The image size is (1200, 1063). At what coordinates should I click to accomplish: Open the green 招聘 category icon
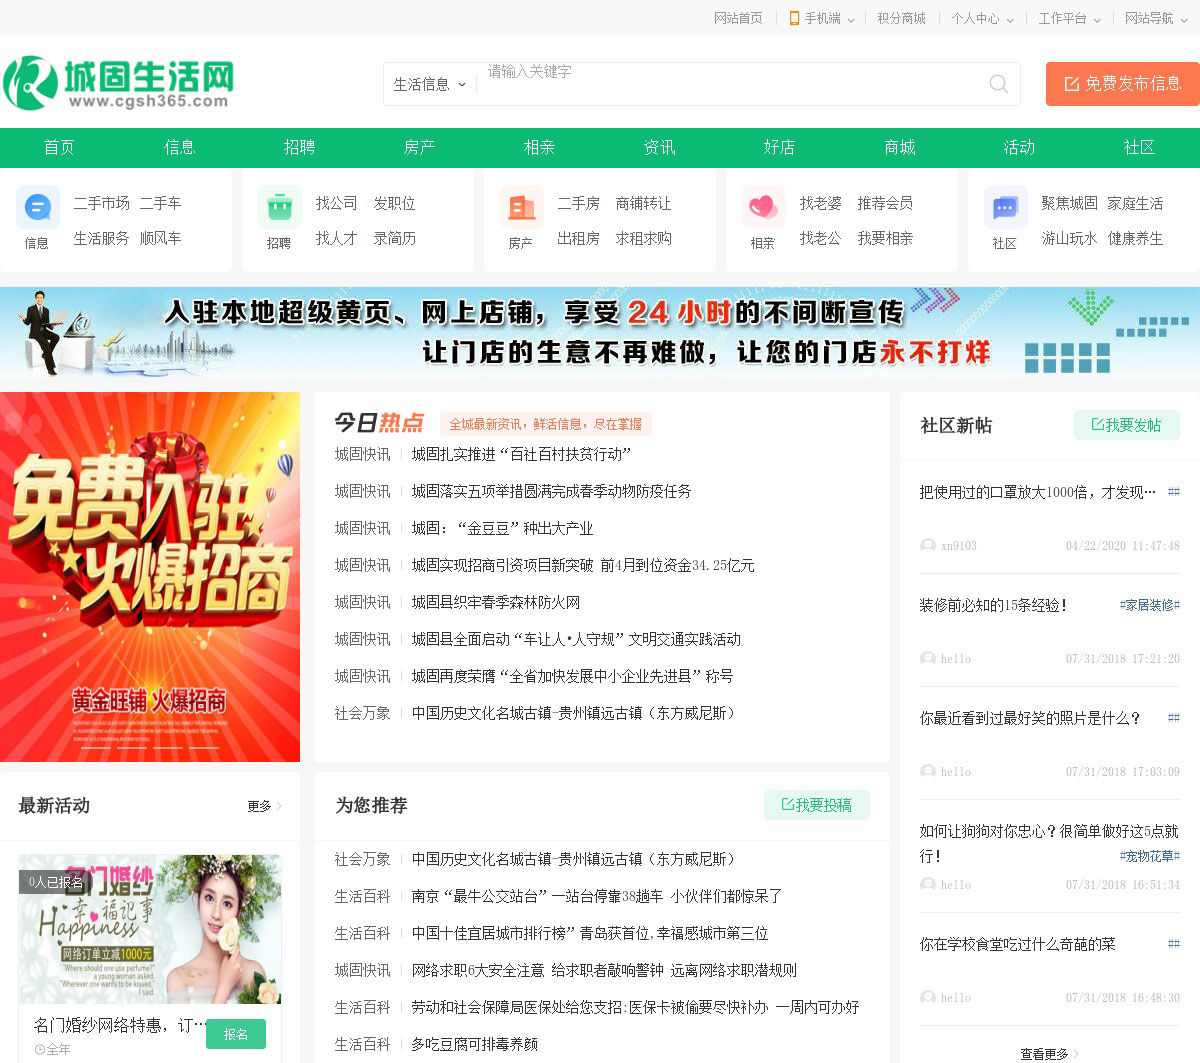[280, 208]
